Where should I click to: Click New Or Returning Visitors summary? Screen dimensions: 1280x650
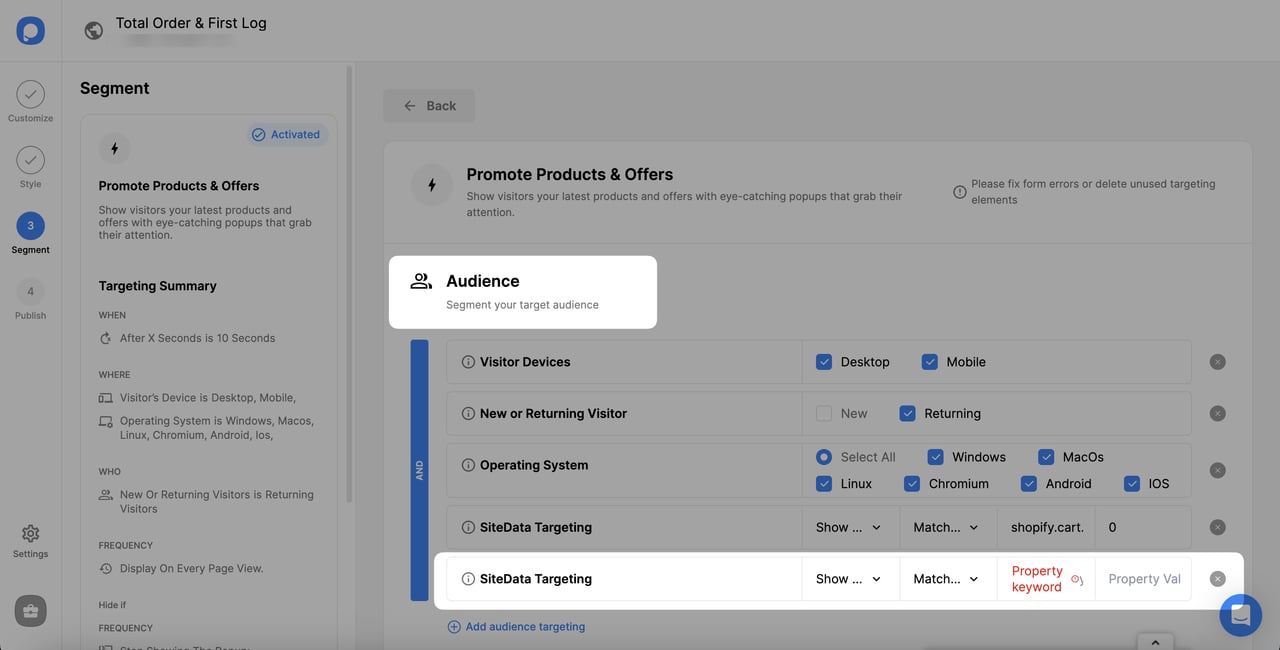coord(216,502)
